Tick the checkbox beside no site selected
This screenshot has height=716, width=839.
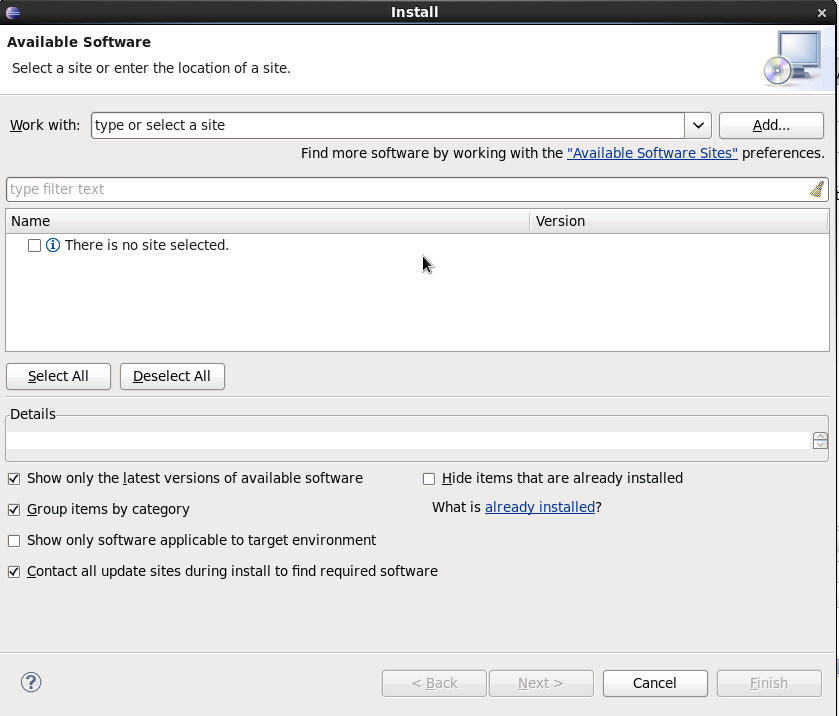35,245
